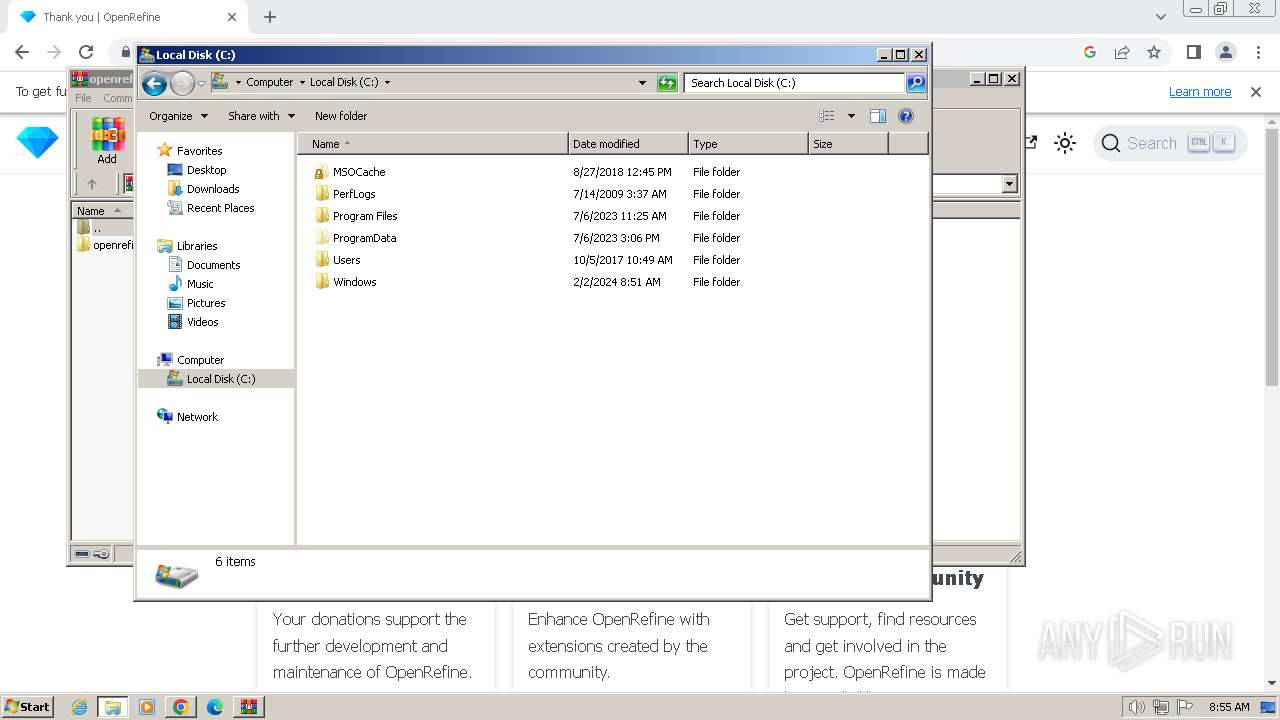
Task: Open Desktop in the navigation pane
Action: [206, 170]
